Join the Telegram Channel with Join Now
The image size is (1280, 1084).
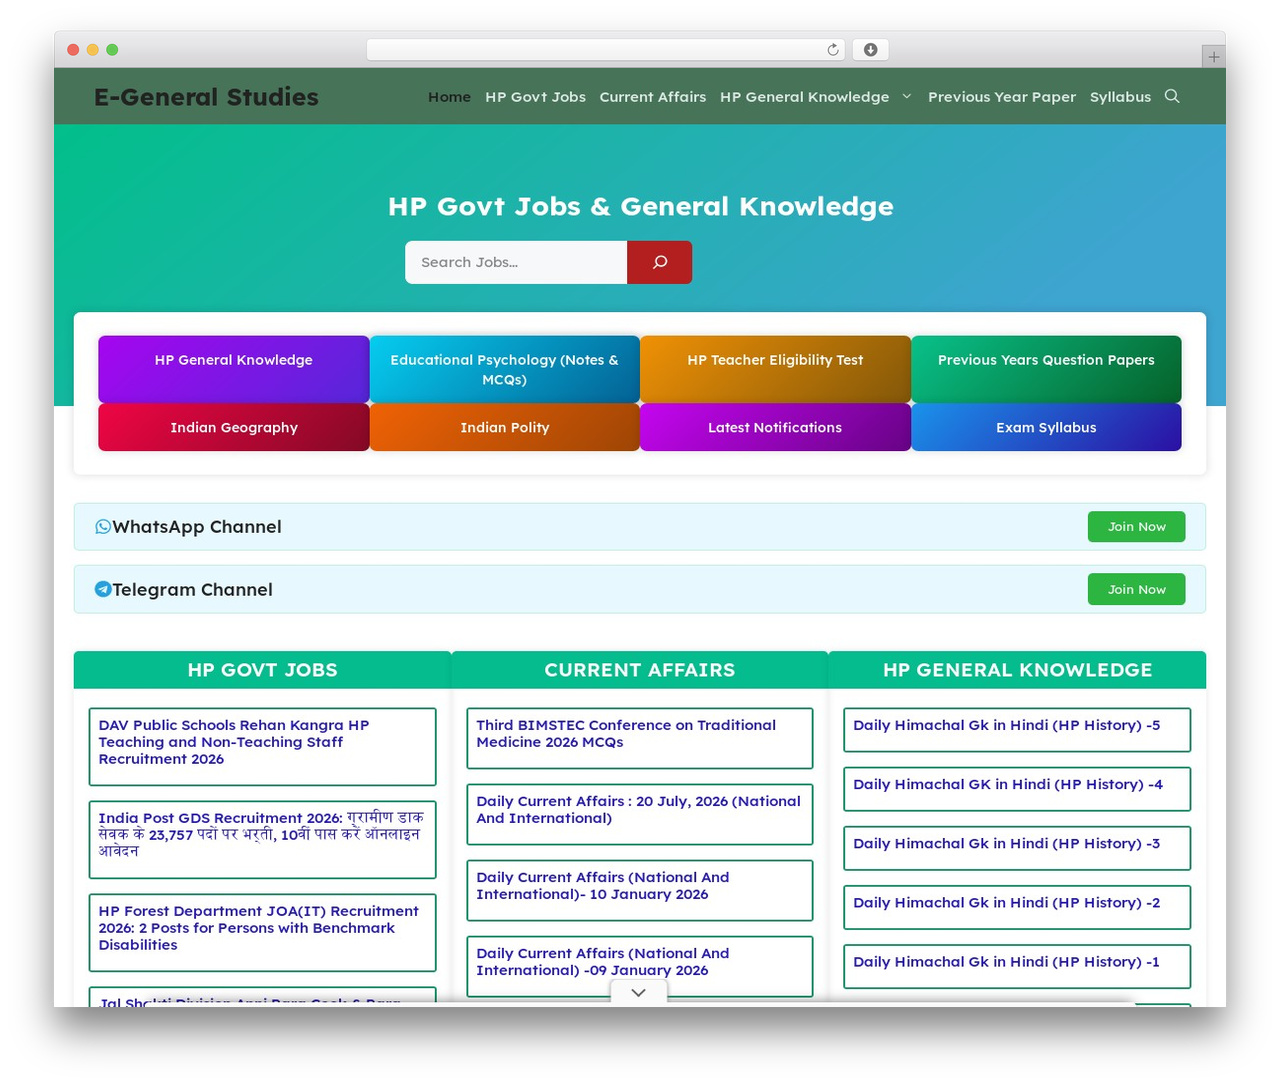tap(1136, 589)
